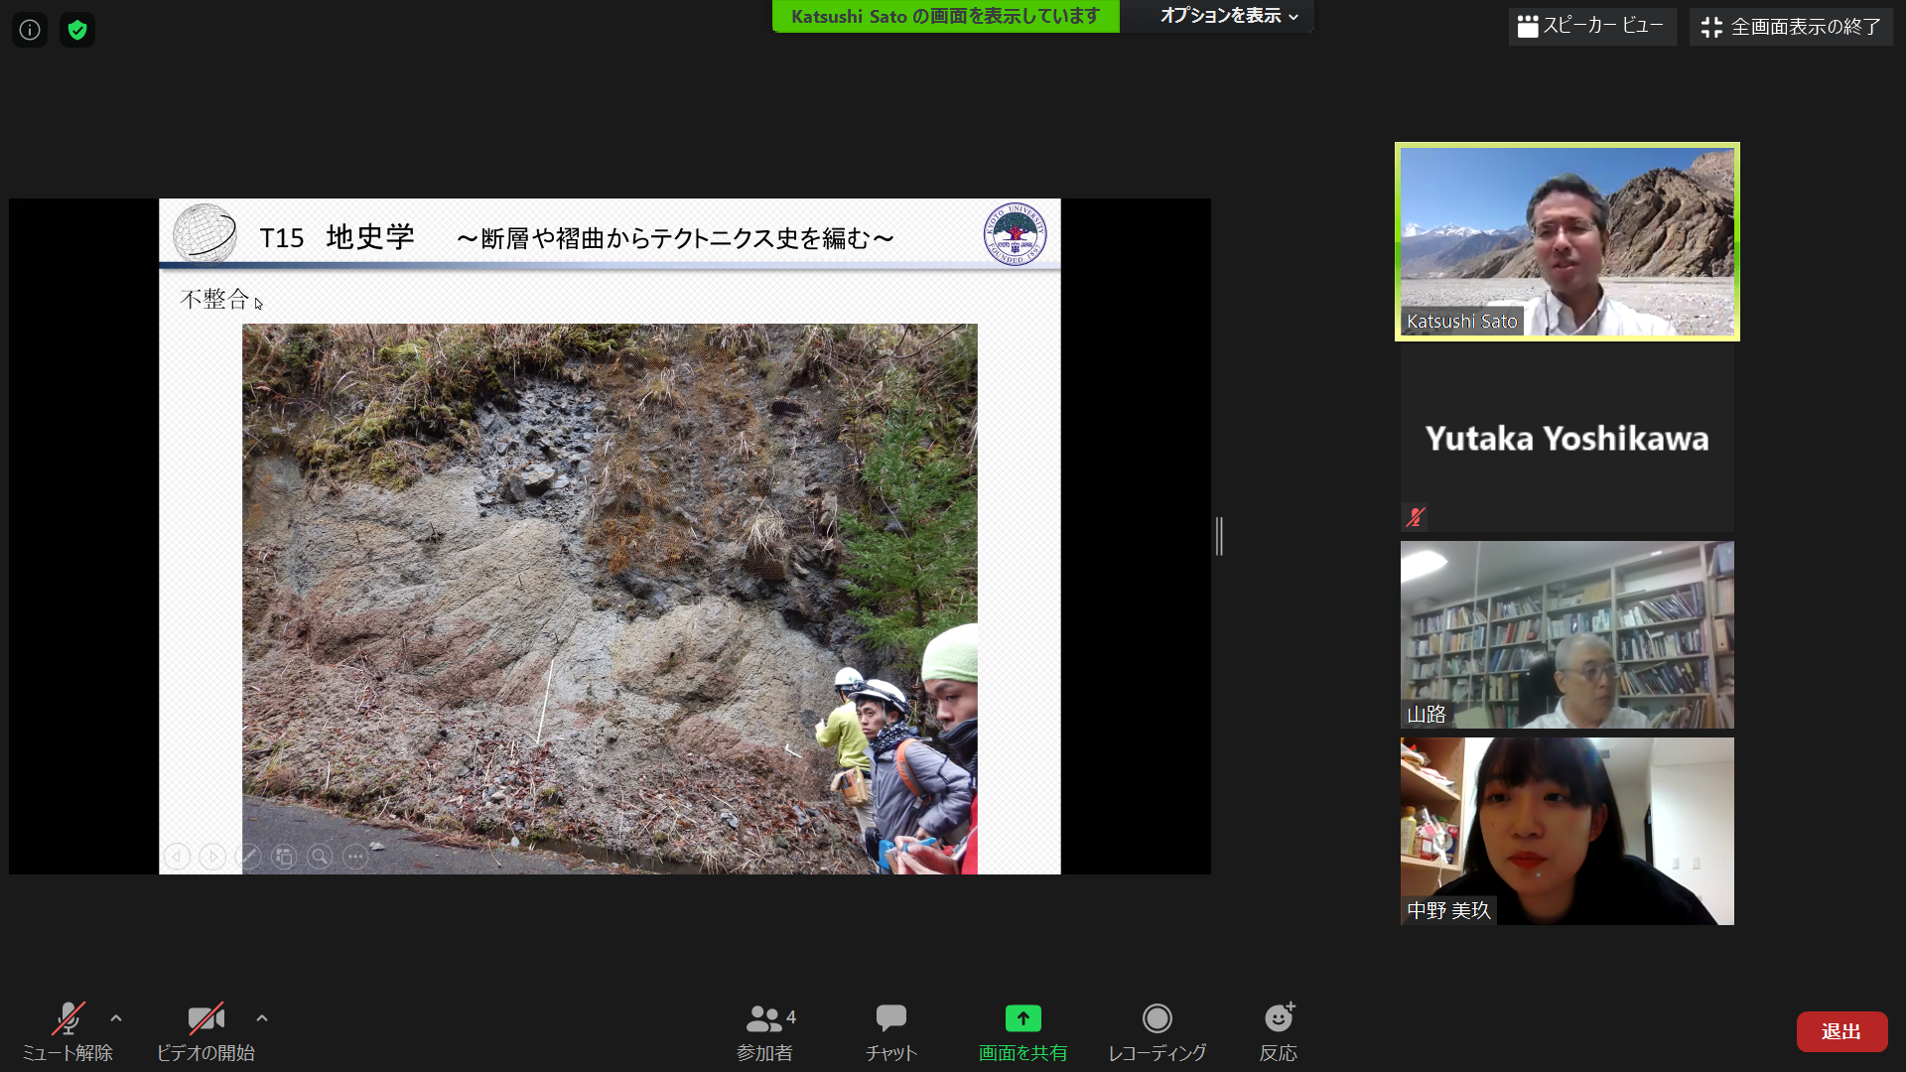
Task: Expand video options arrow next to camera
Action: coord(262,1019)
